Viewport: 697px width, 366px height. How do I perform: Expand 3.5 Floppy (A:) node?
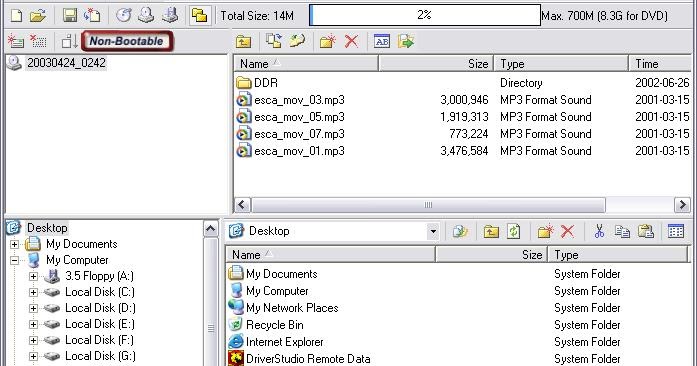click(33, 276)
